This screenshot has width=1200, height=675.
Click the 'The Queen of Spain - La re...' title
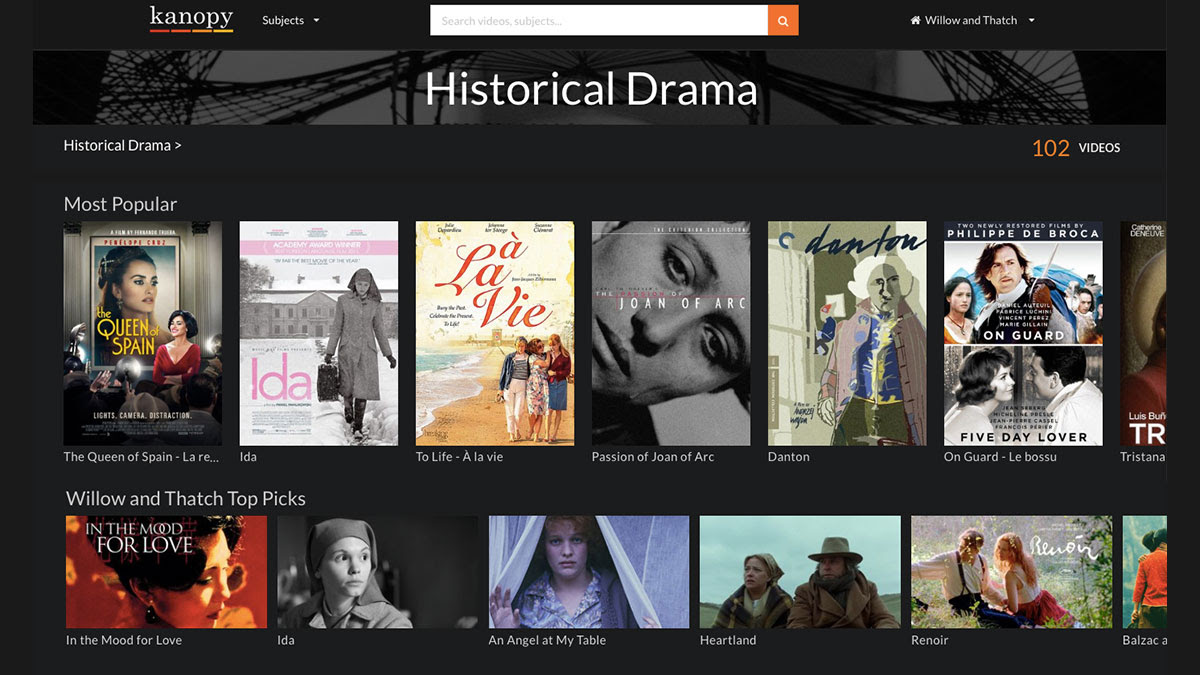tap(141, 457)
